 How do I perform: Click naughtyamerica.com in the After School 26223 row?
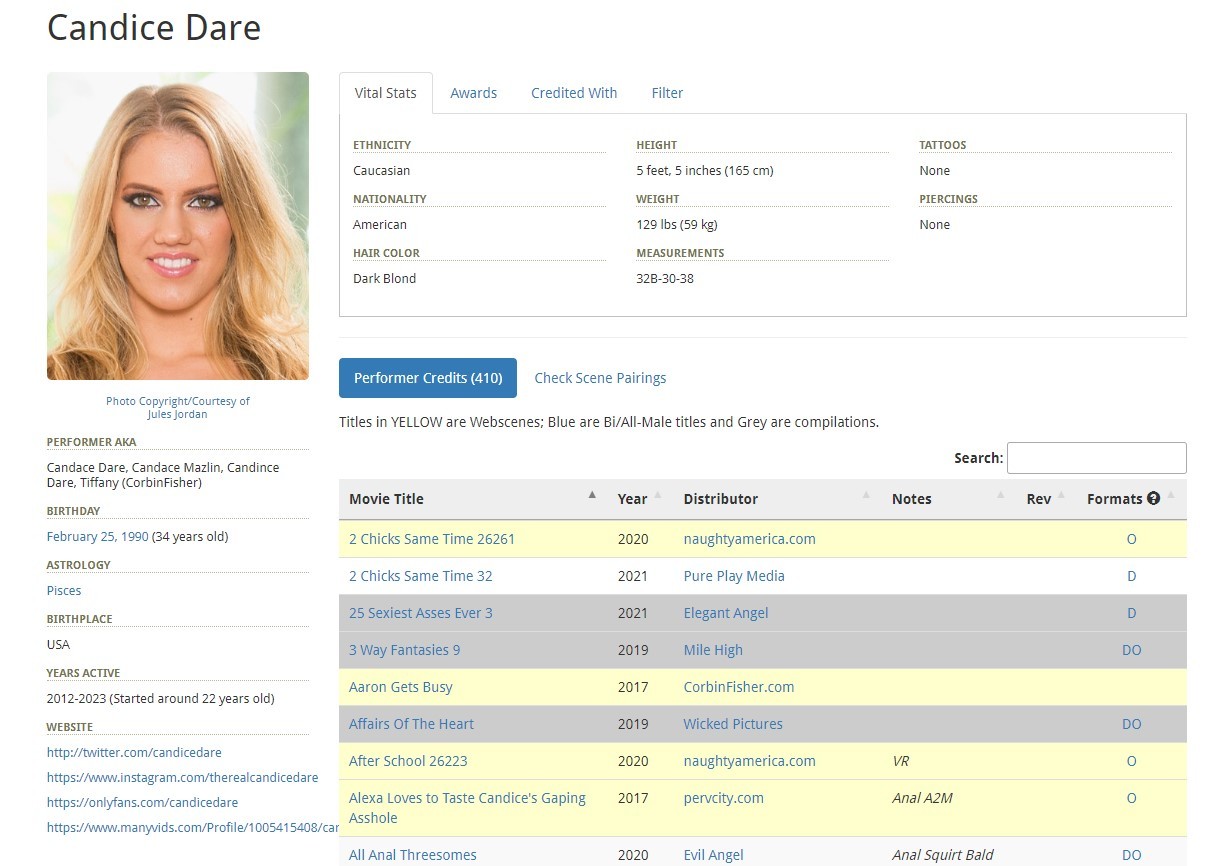point(750,761)
